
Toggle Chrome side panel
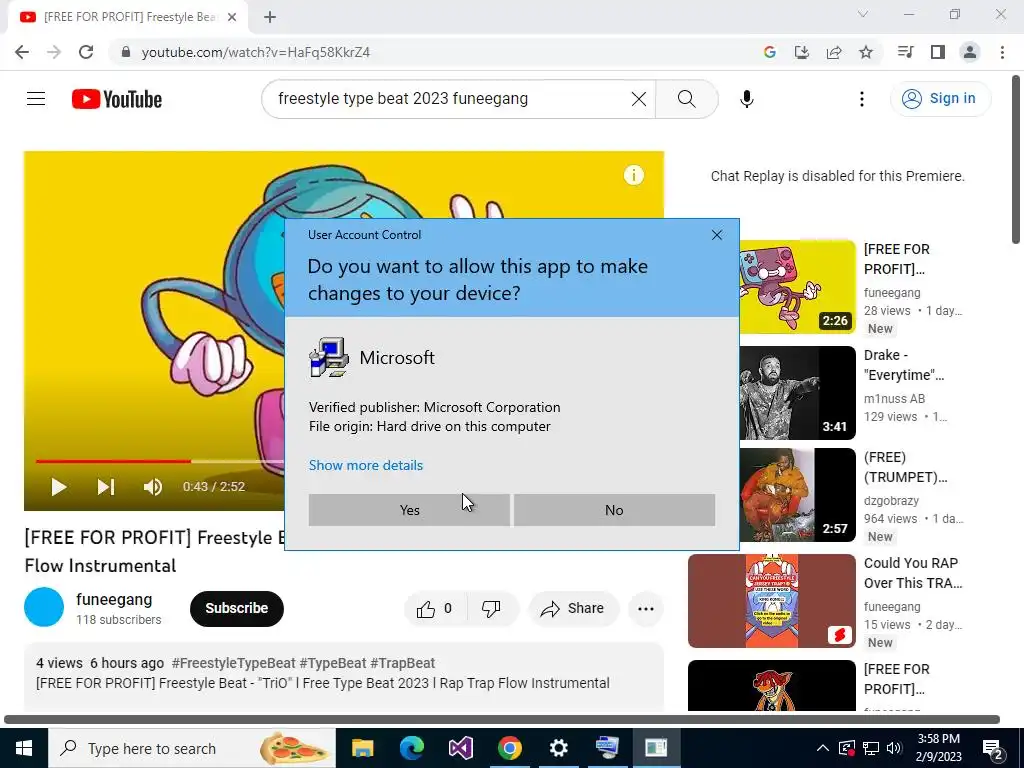(x=938, y=52)
